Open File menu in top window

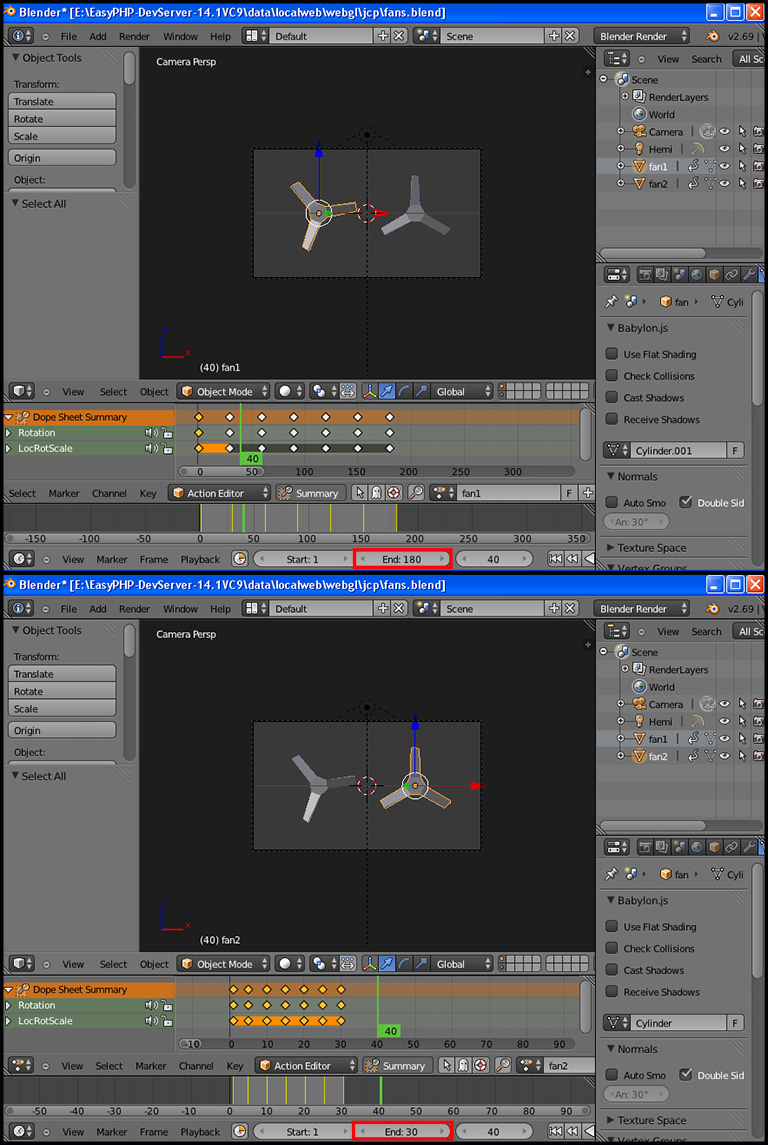(69, 37)
